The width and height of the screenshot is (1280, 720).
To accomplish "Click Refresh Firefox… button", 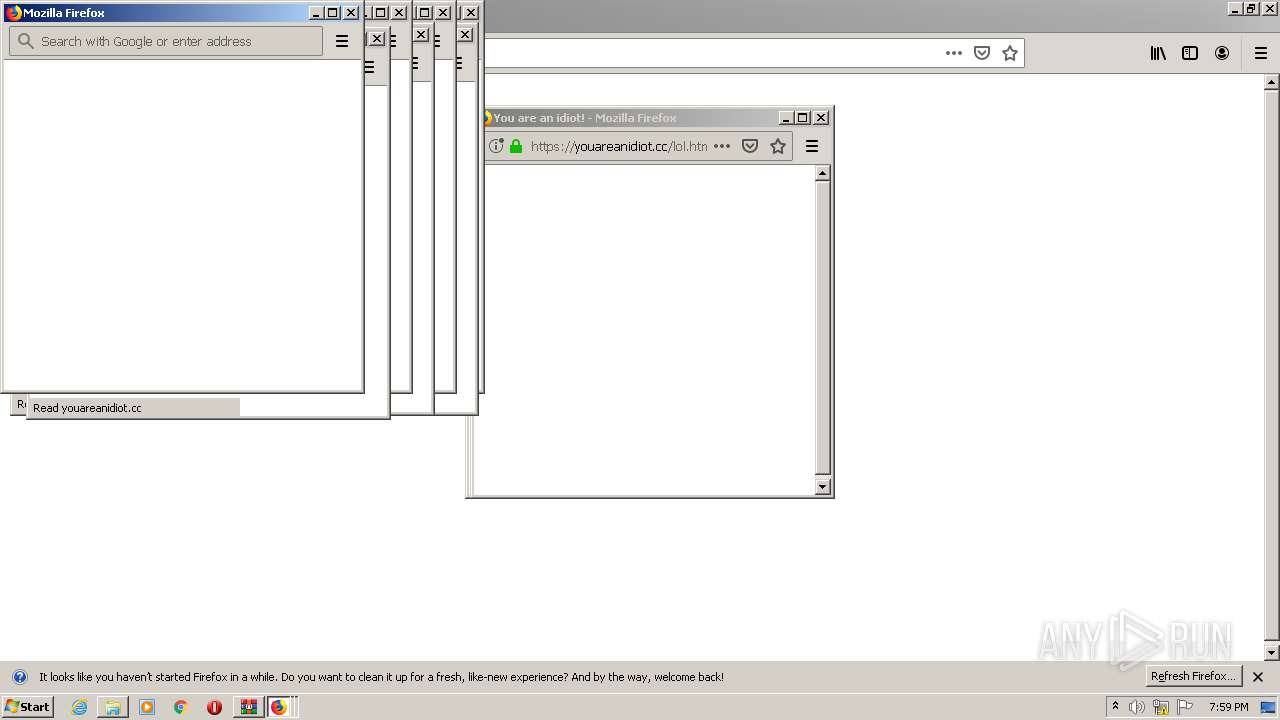I will [1194, 676].
